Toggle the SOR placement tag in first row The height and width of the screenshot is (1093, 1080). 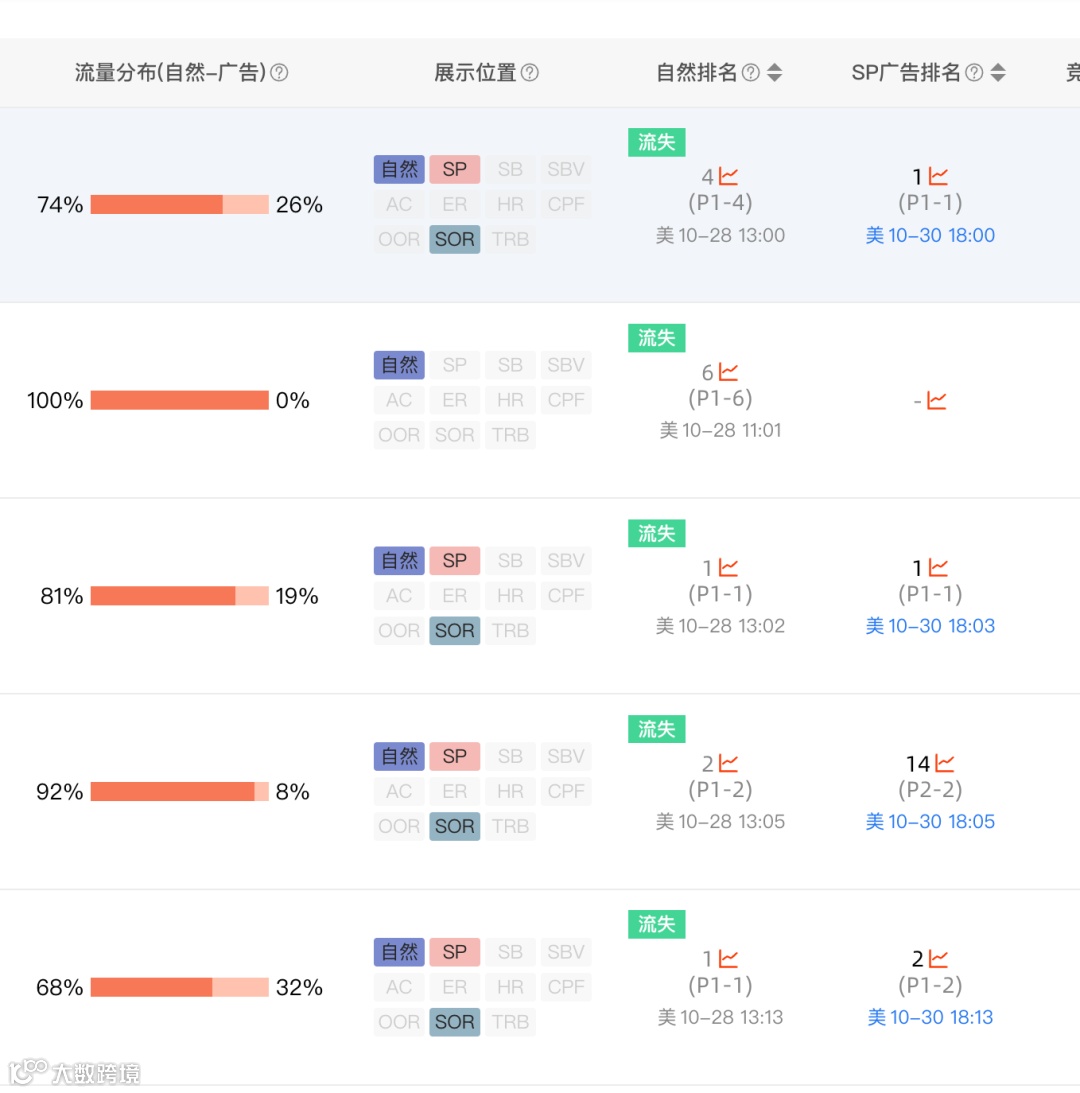pos(454,239)
